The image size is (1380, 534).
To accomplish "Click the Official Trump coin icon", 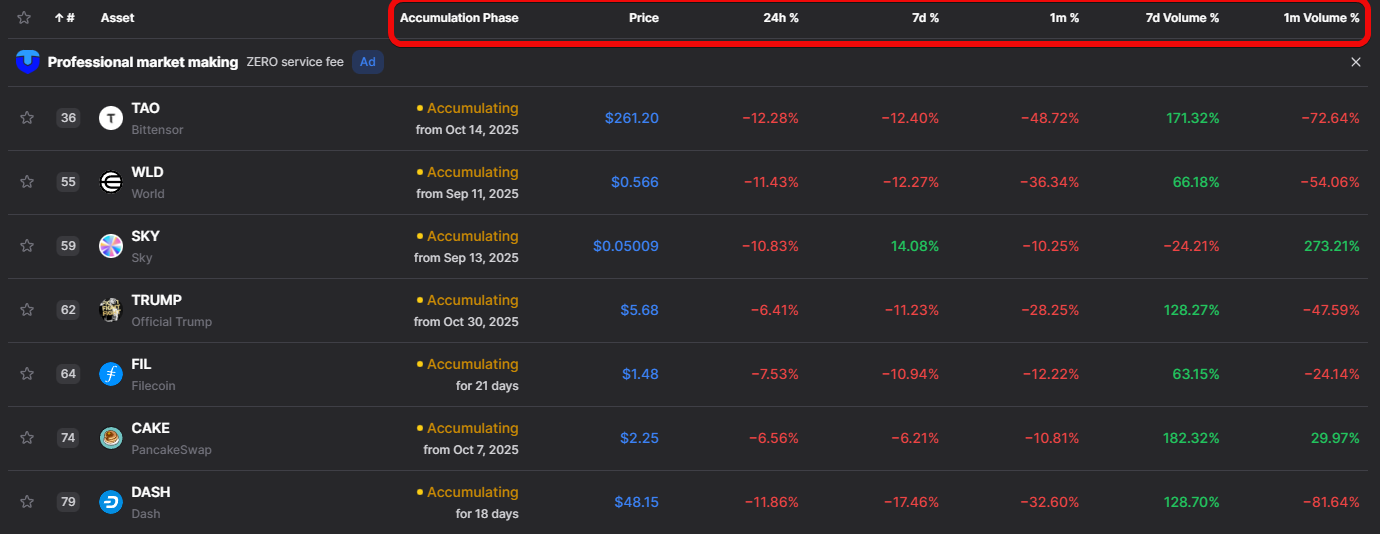I will point(111,310).
